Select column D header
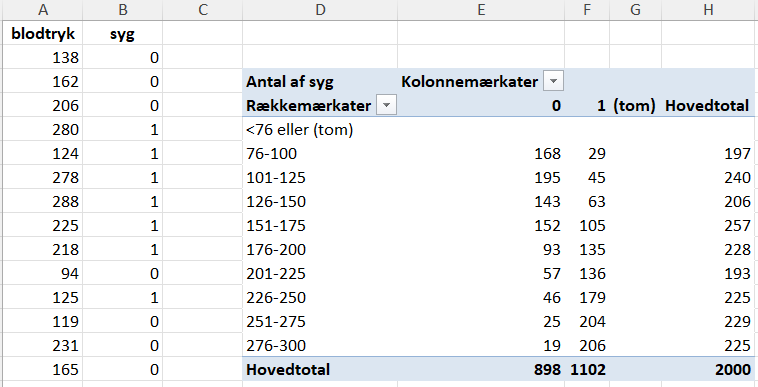758x387 pixels. coord(320,10)
